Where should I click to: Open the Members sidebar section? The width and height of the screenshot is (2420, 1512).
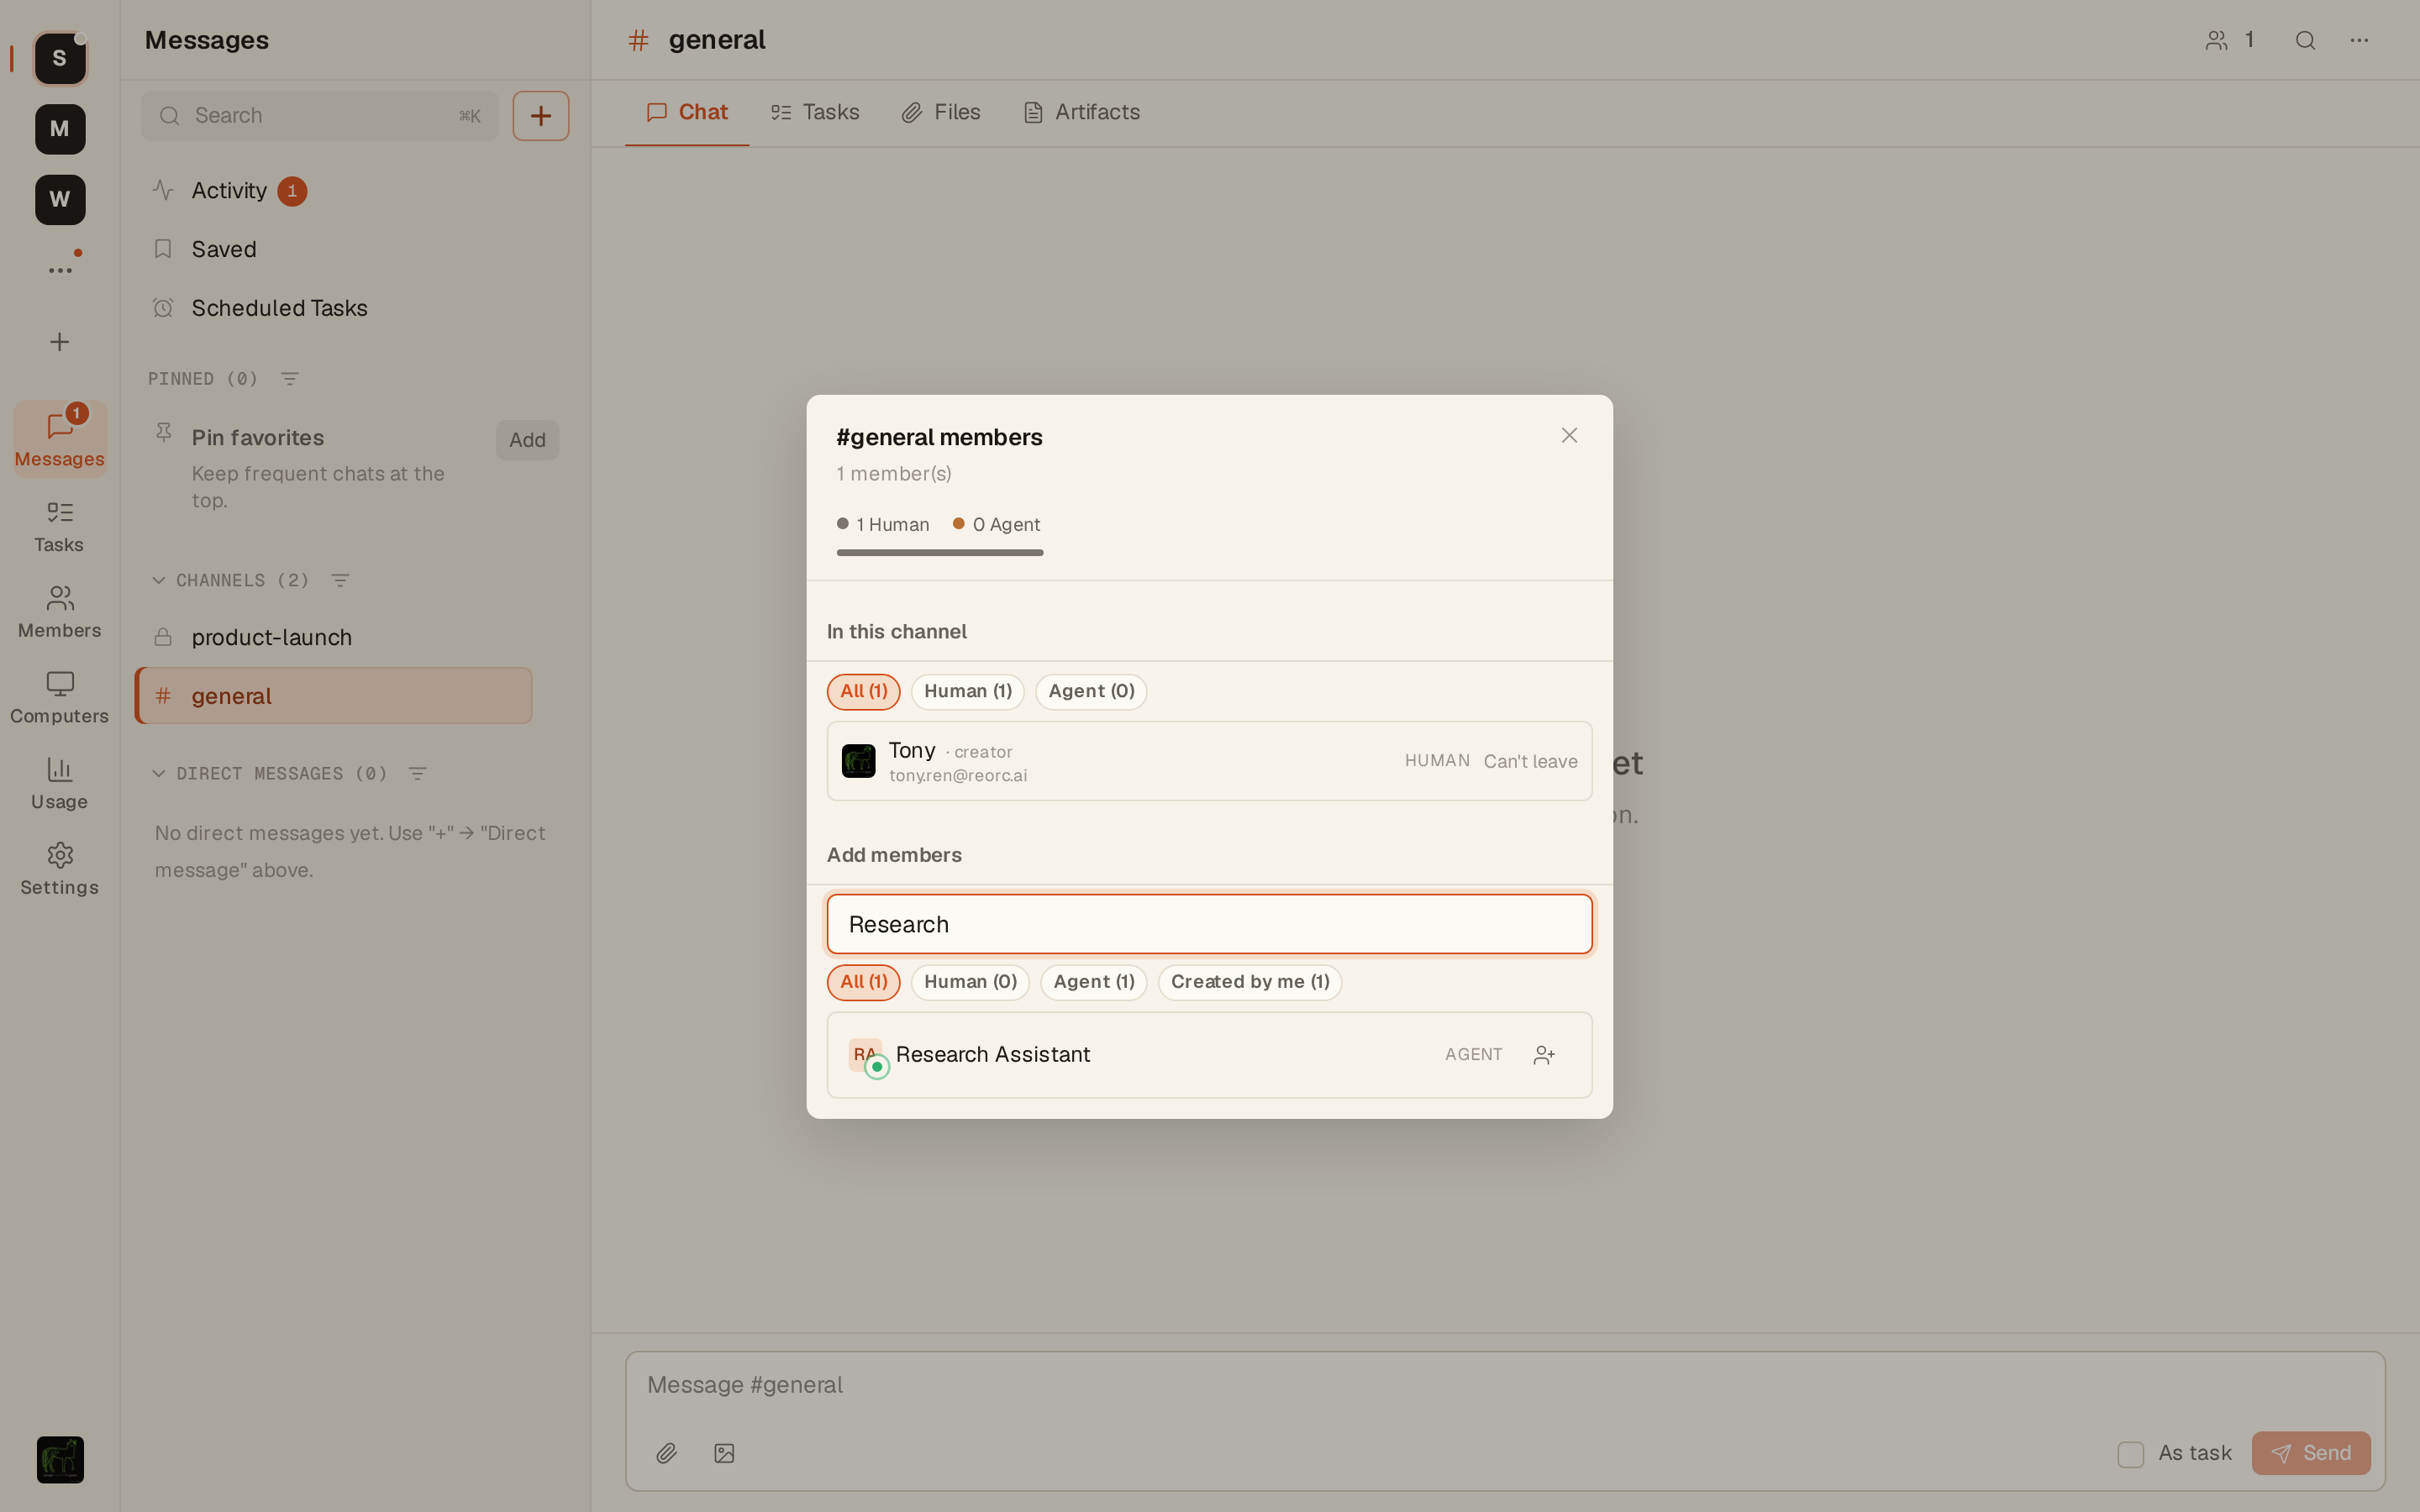pyautogui.click(x=59, y=612)
